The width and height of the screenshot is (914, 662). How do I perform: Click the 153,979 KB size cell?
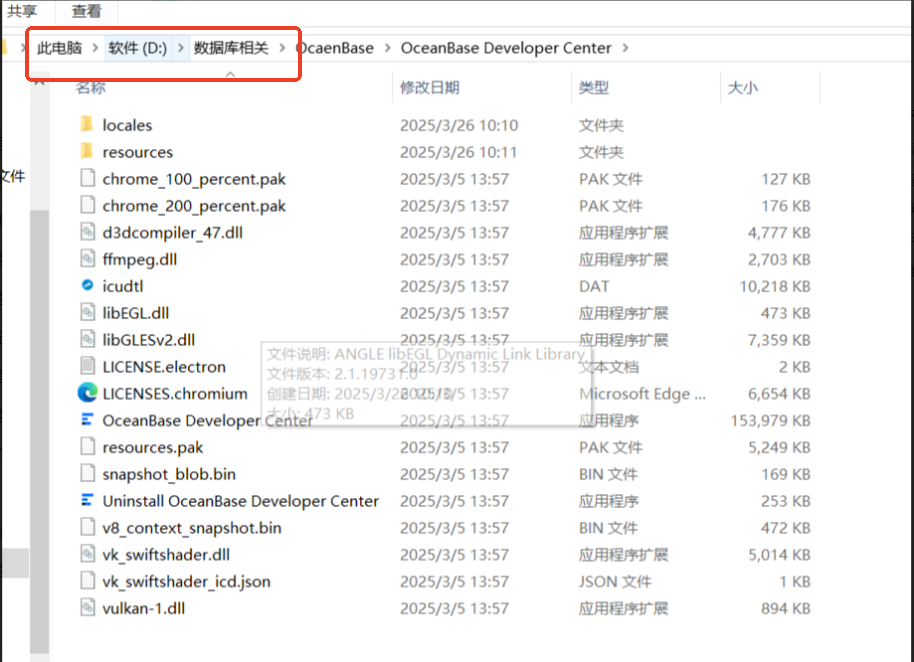point(771,420)
